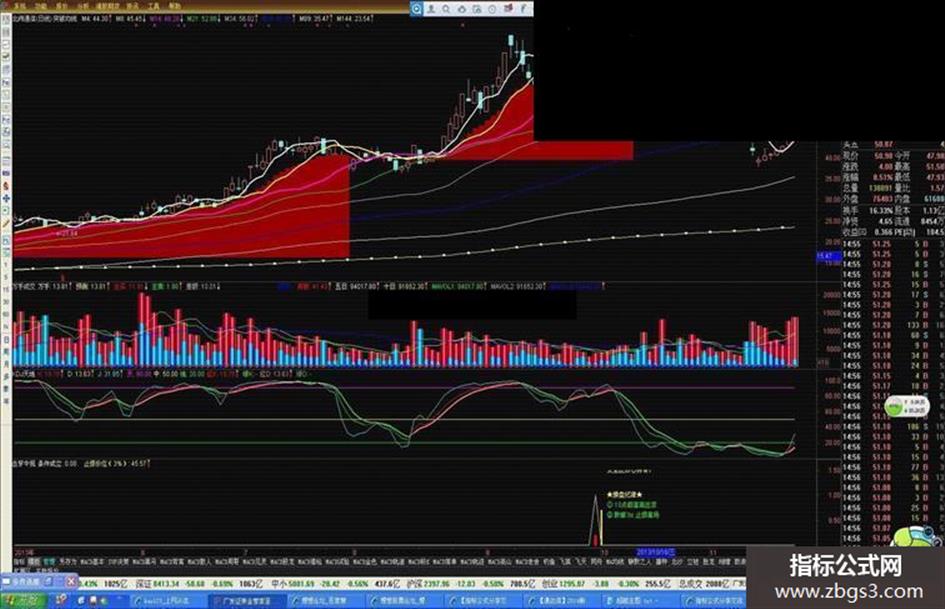Open the 帮助 menu
Screen dimensions: 945x609
pos(174,5)
